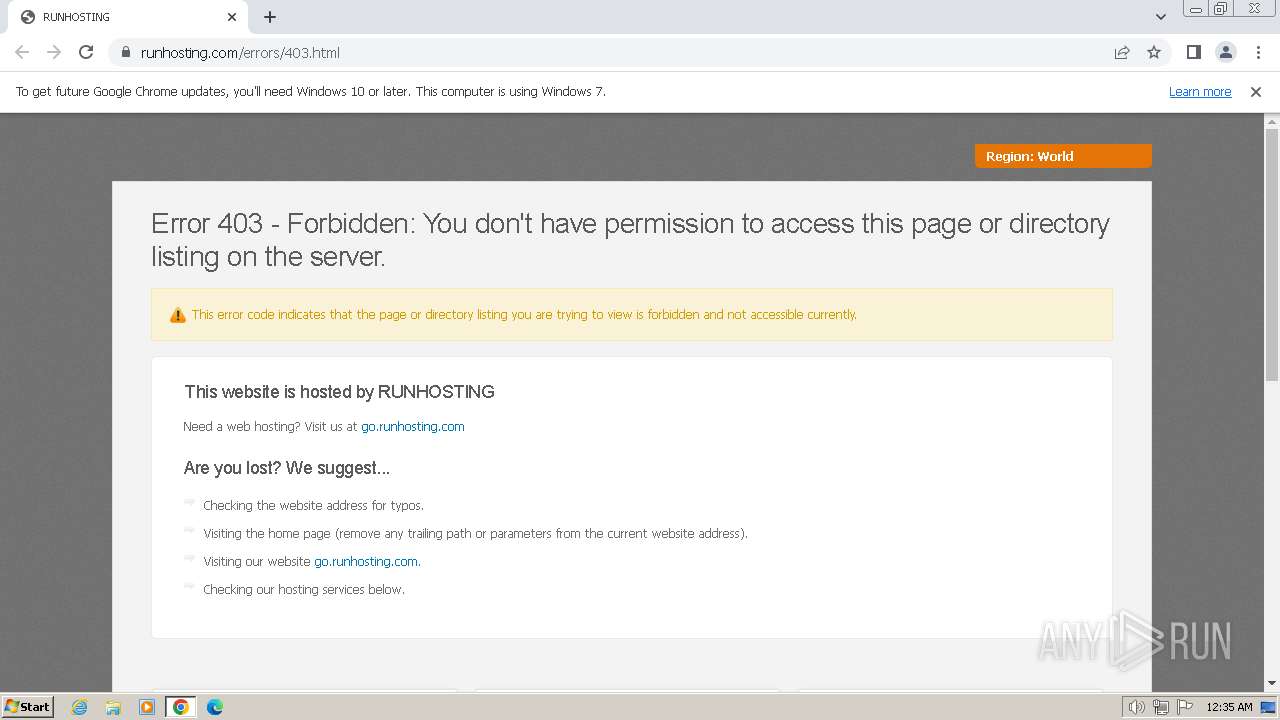Image resolution: width=1280 pixels, height=720 pixels.
Task: Open File Explorer from the taskbar
Action: pos(113,707)
